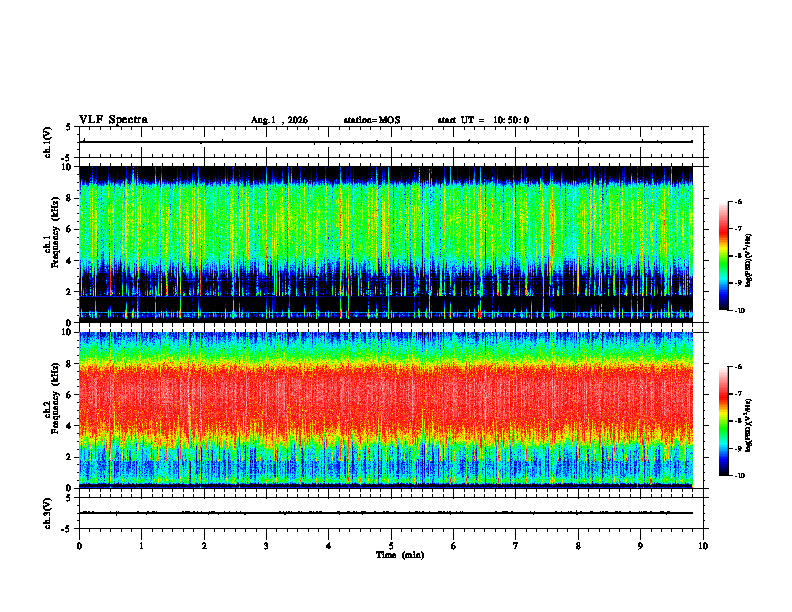
Task: Click time axis tick label "5"
Action: [x=391, y=546]
